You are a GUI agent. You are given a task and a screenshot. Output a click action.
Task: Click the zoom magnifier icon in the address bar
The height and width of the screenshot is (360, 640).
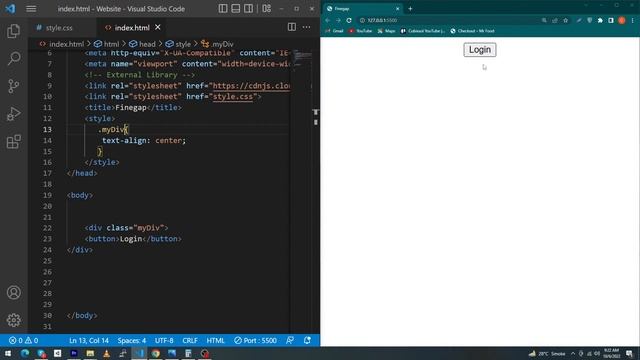click(544, 20)
